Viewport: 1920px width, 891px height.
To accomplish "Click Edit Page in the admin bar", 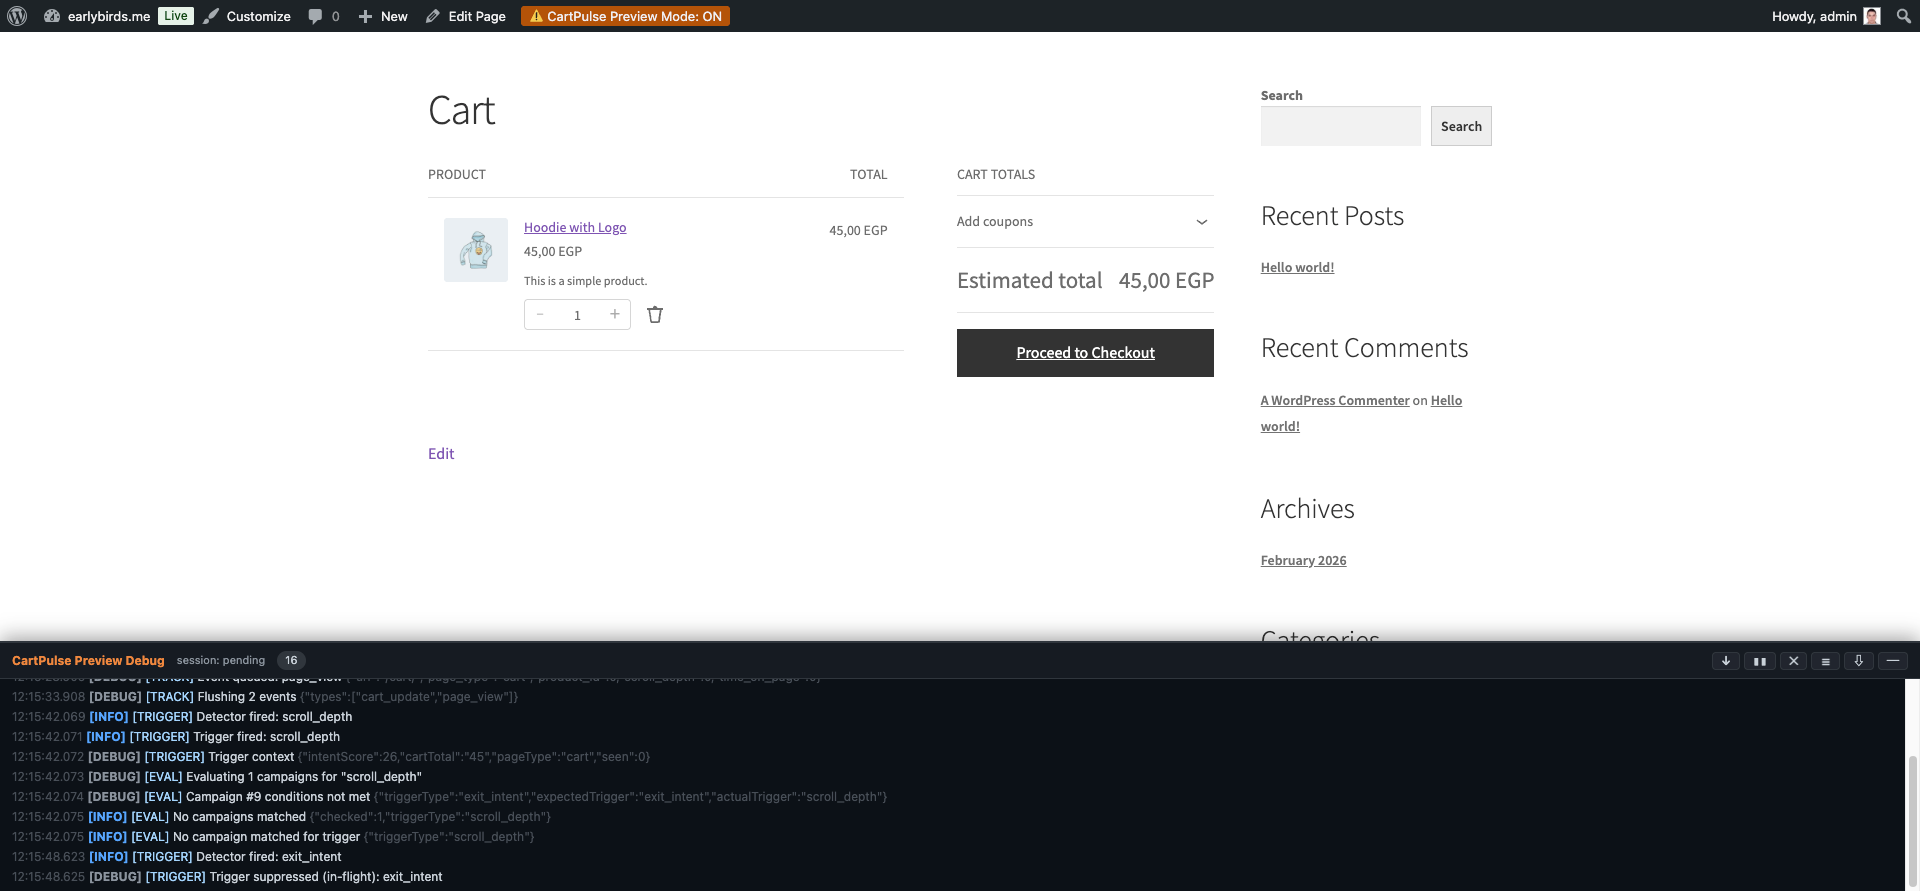I will click(466, 16).
